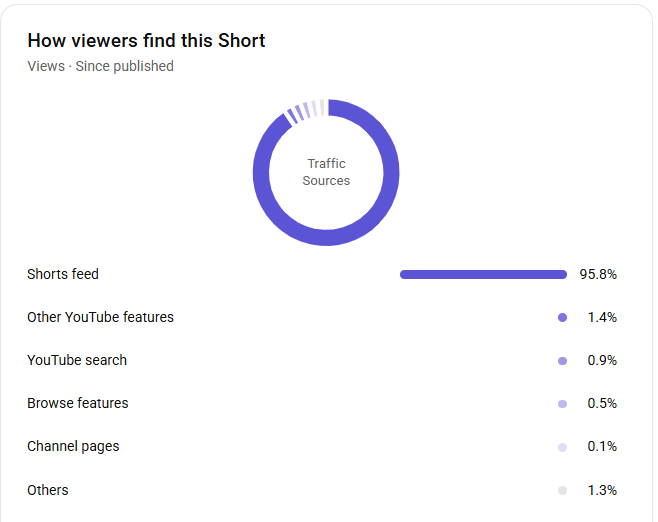Click the YouTube search color dot
The image size is (658, 522).
pos(562,361)
